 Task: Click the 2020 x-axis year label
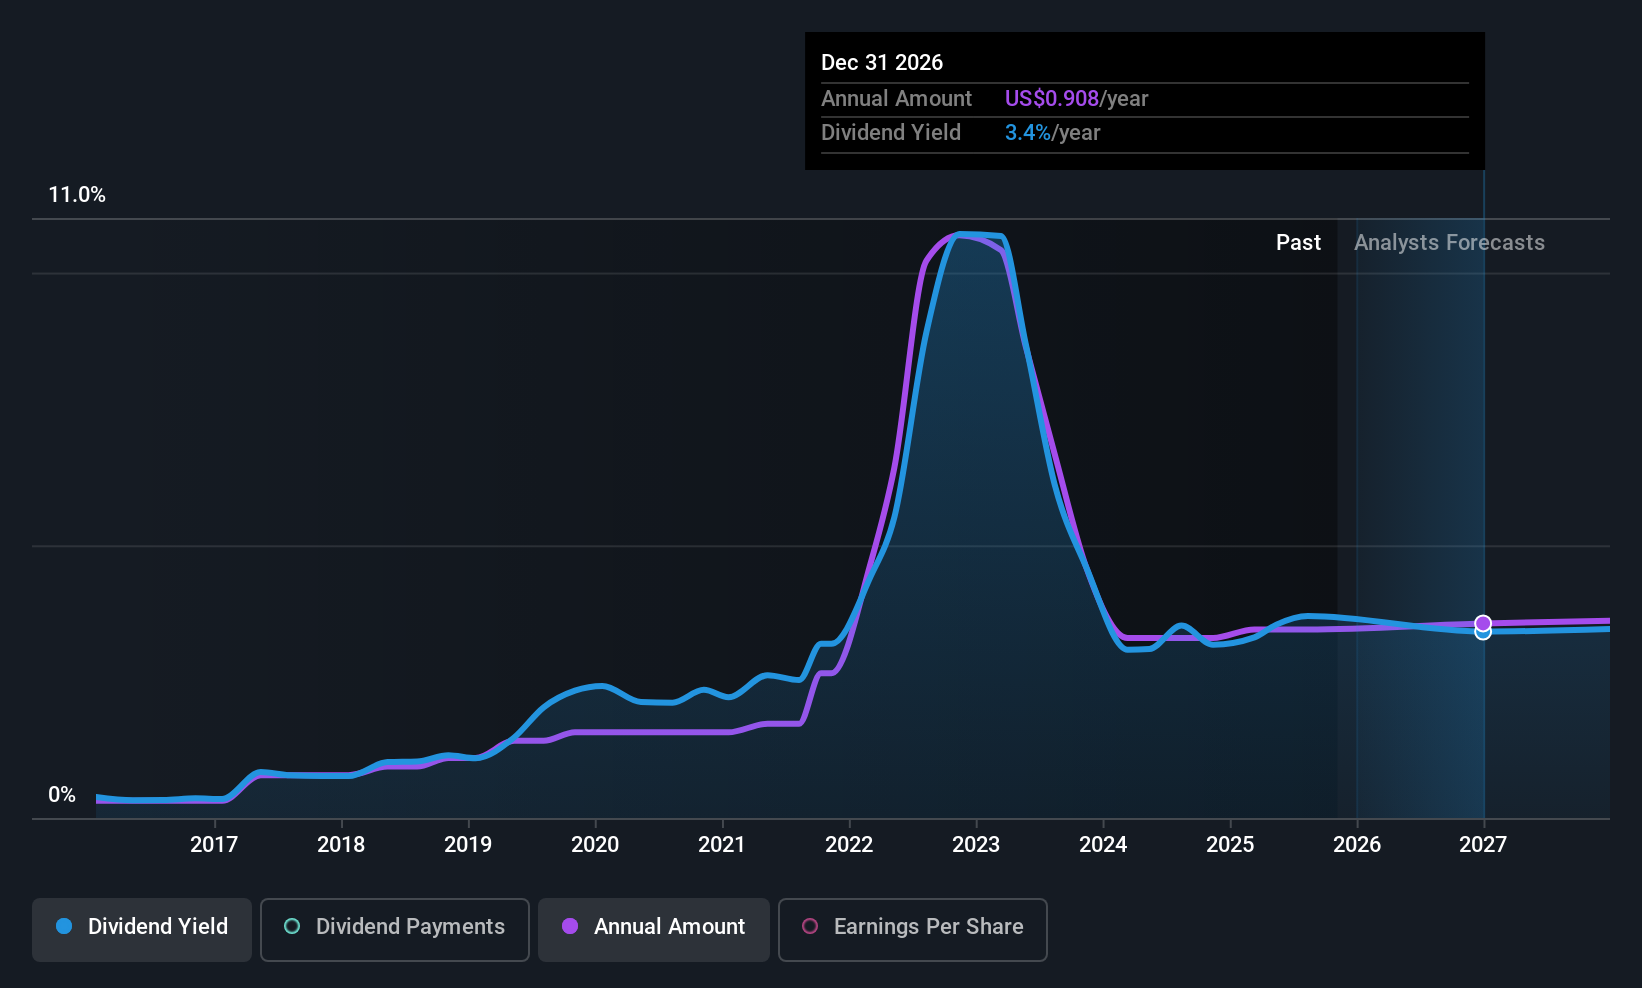(595, 845)
